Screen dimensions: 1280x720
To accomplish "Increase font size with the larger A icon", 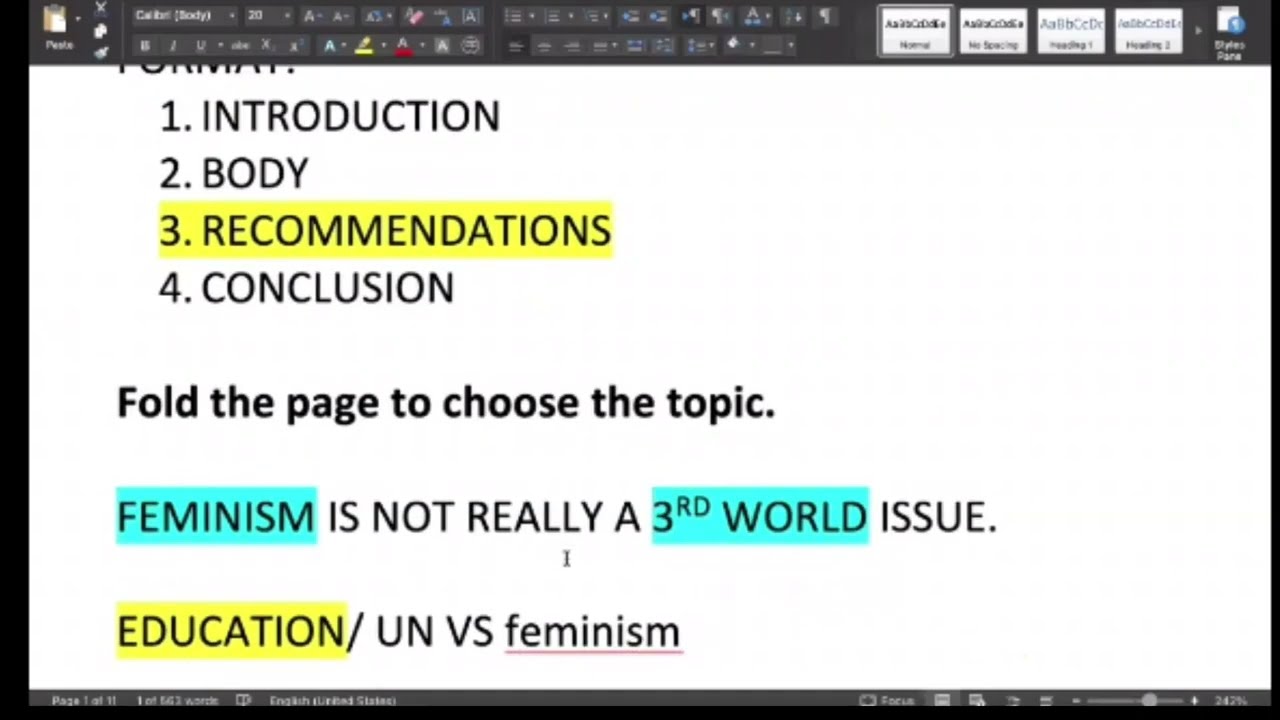I will tap(312, 16).
